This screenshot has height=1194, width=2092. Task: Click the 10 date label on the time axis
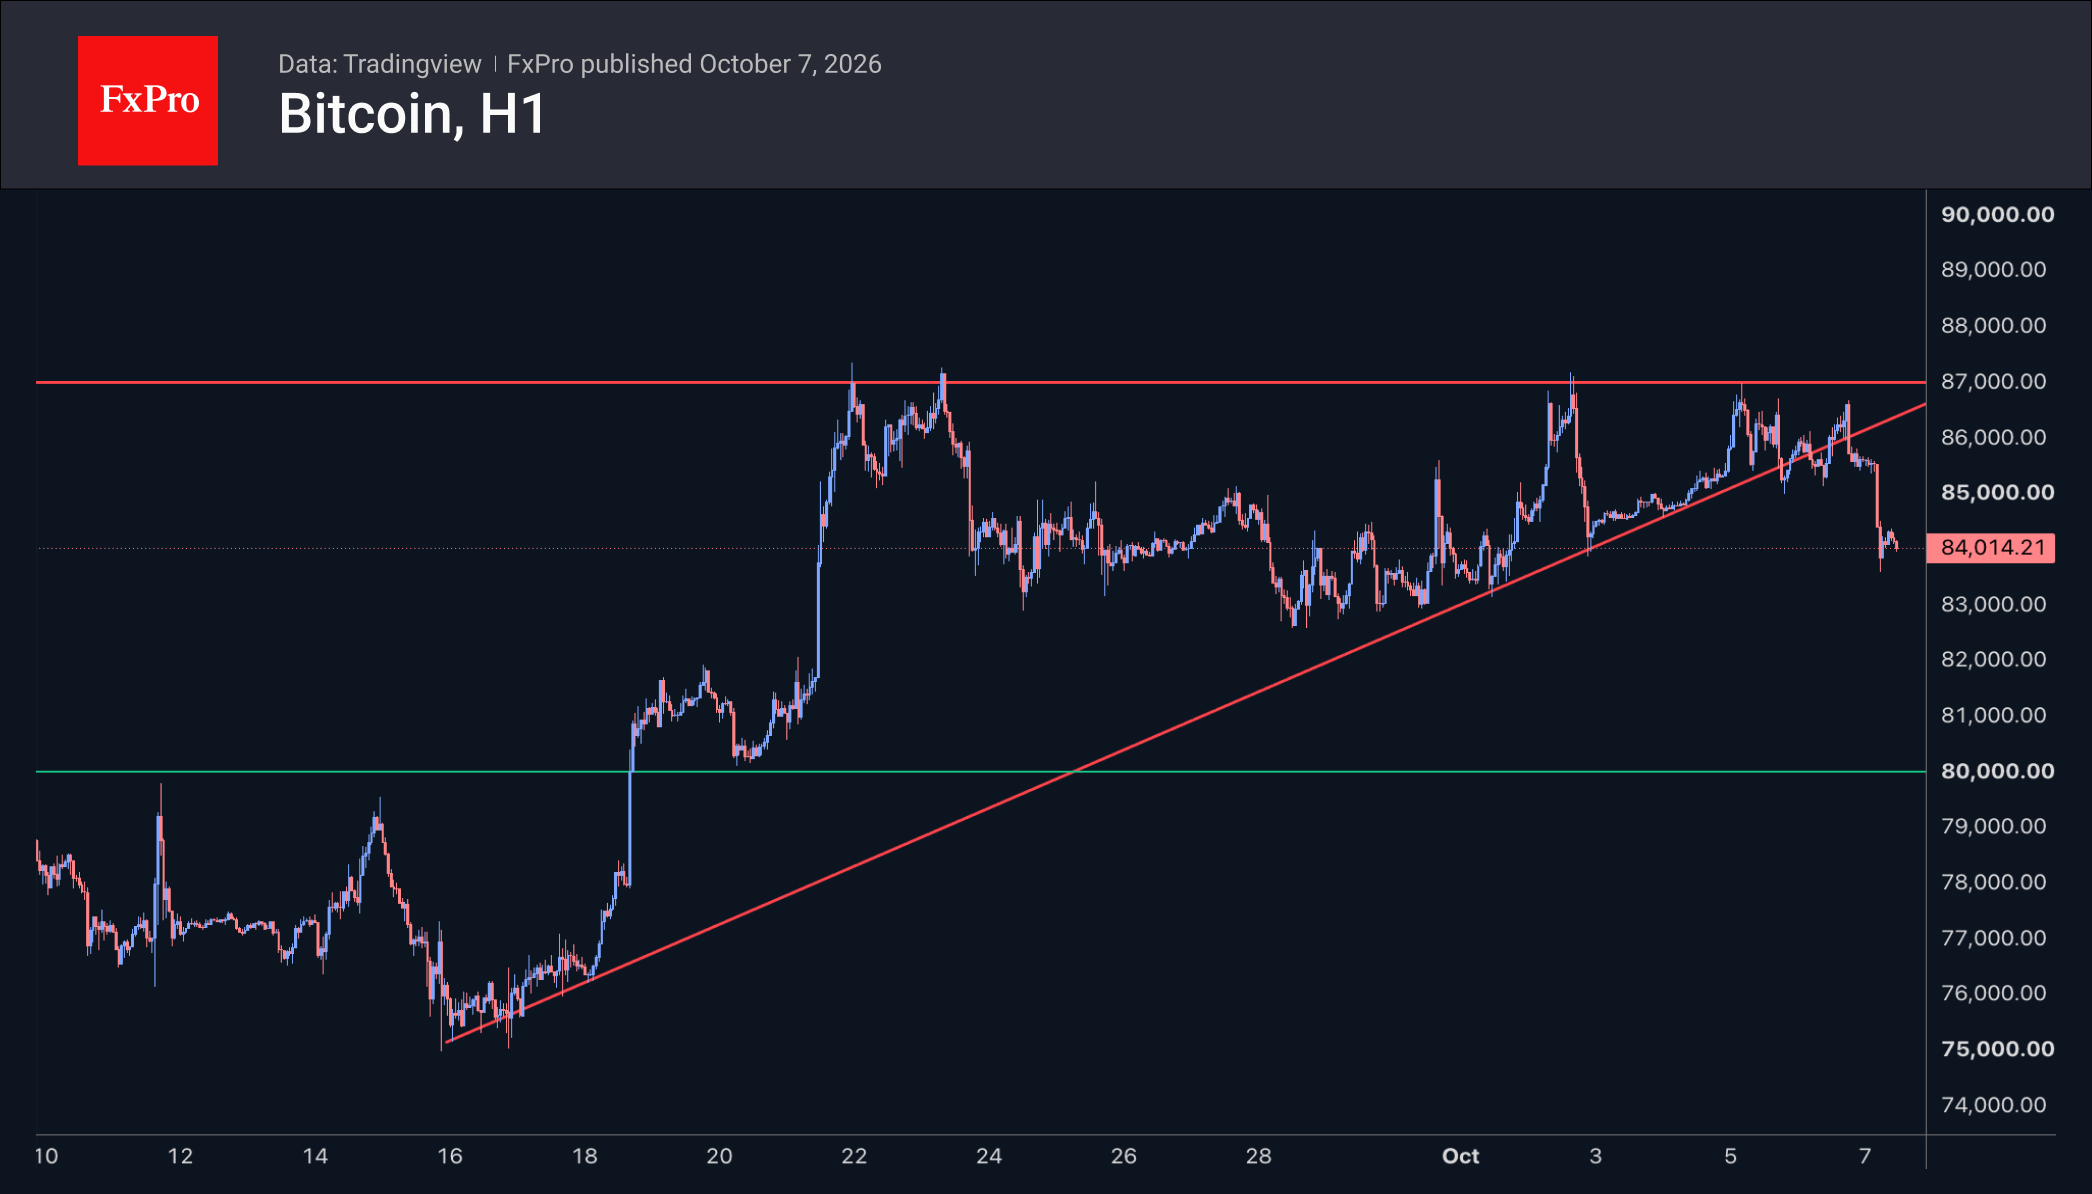coord(46,1156)
